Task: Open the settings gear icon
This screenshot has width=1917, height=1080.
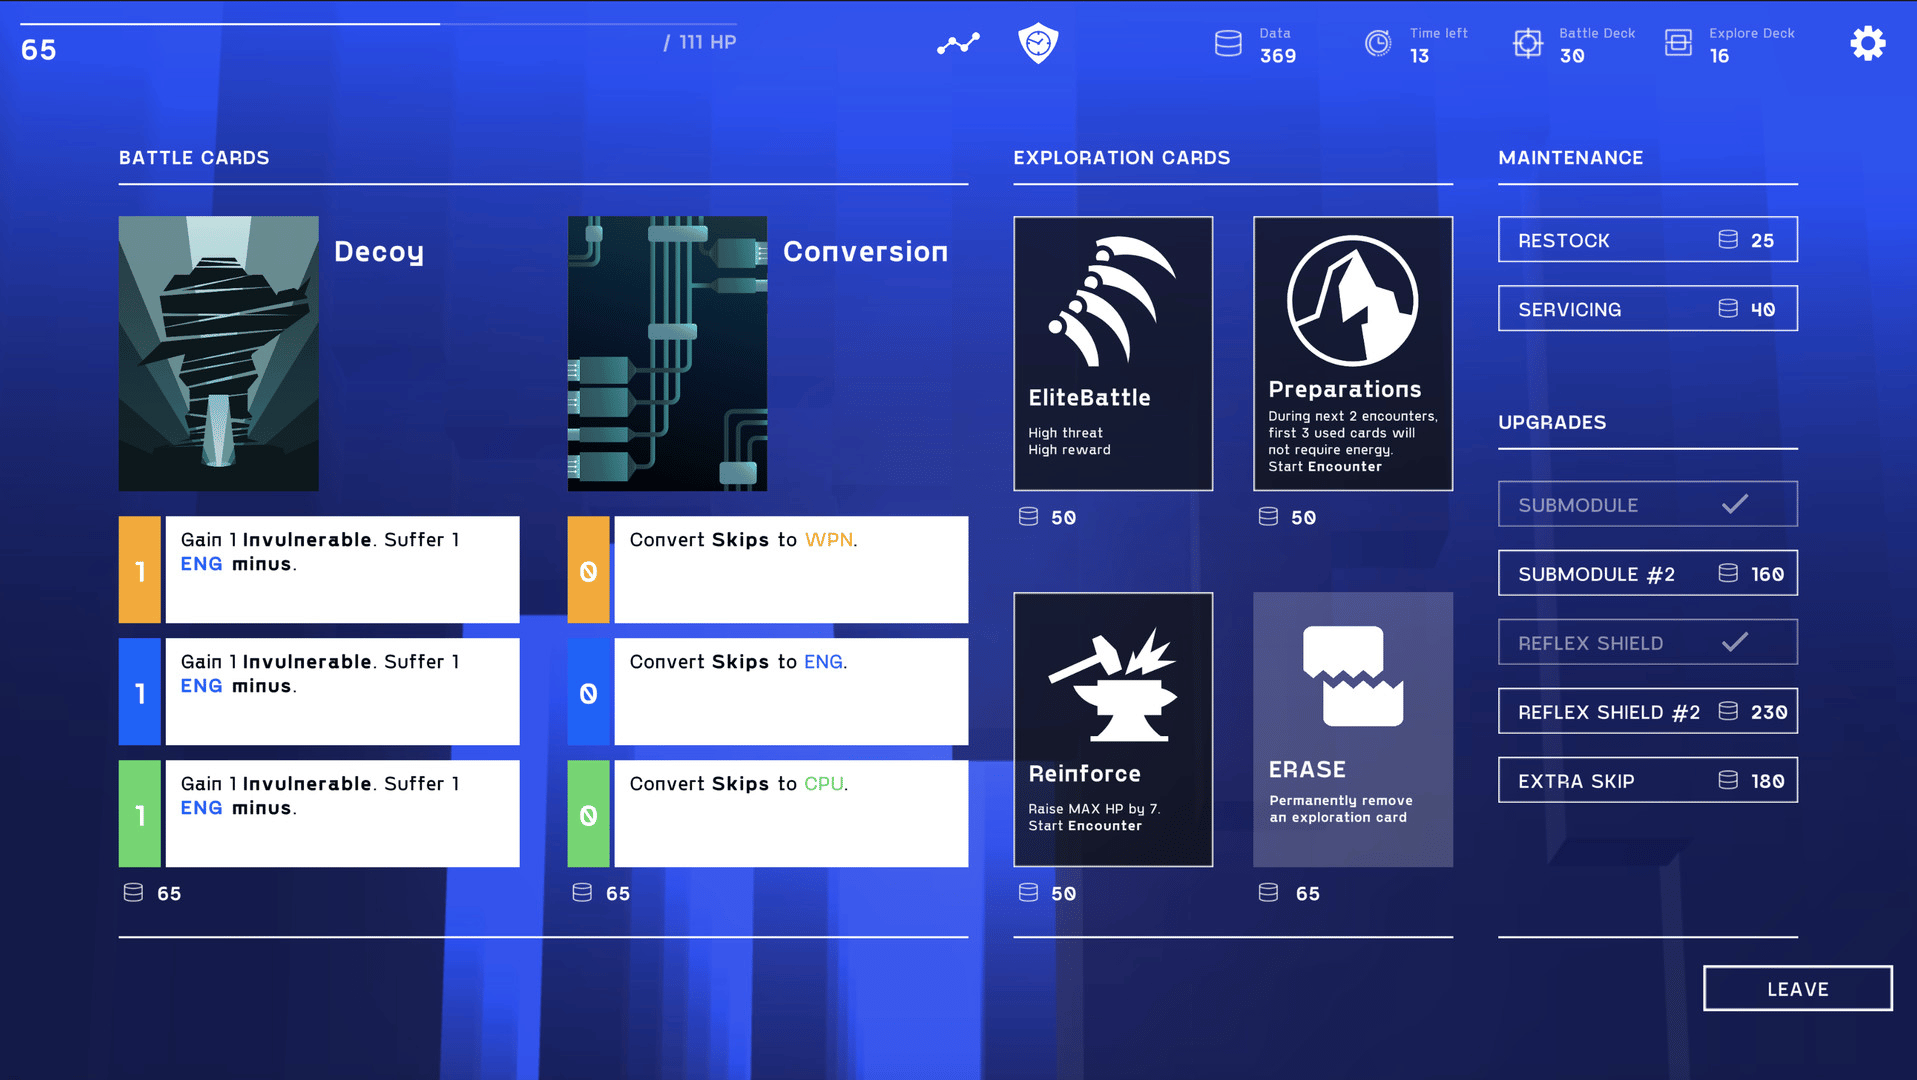Action: pyautogui.click(x=1867, y=44)
